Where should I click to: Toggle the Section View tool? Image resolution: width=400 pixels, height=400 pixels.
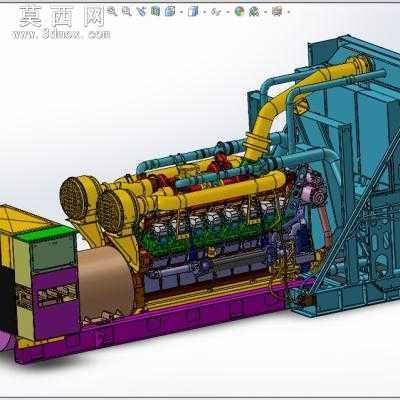pos(155,12)
